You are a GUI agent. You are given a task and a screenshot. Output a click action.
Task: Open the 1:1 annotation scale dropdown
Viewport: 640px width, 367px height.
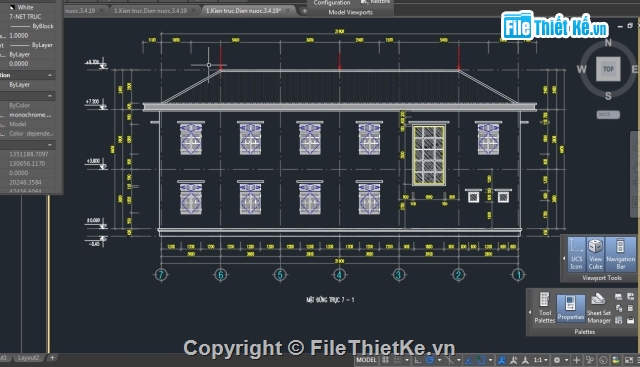(x=540, y=360)
